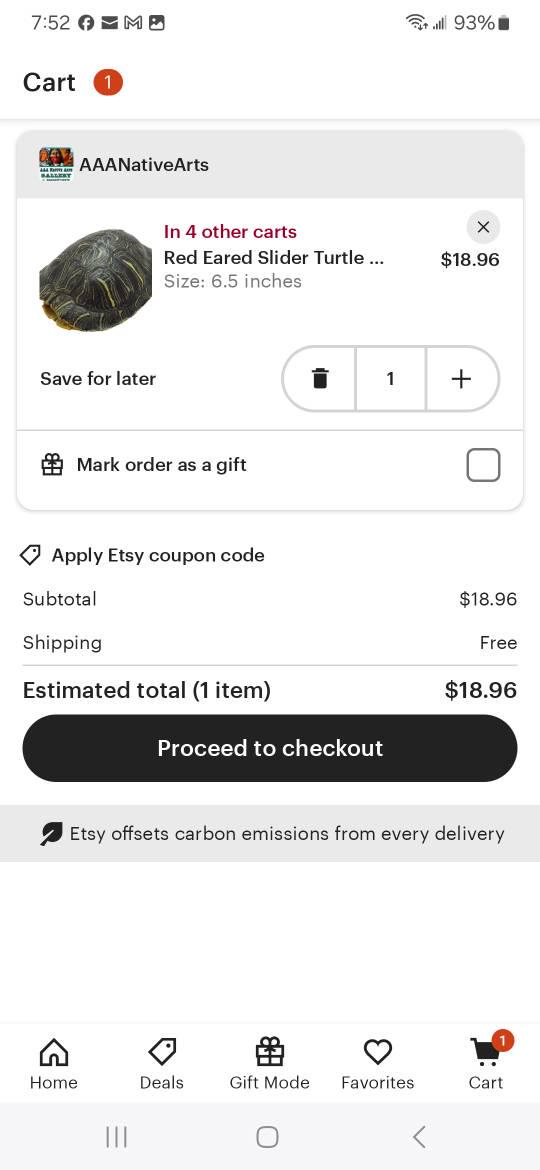The width and height of the screenshot is (540, 1170).
Task: Tap the trash can delete icon
Action: coord(320,379)
